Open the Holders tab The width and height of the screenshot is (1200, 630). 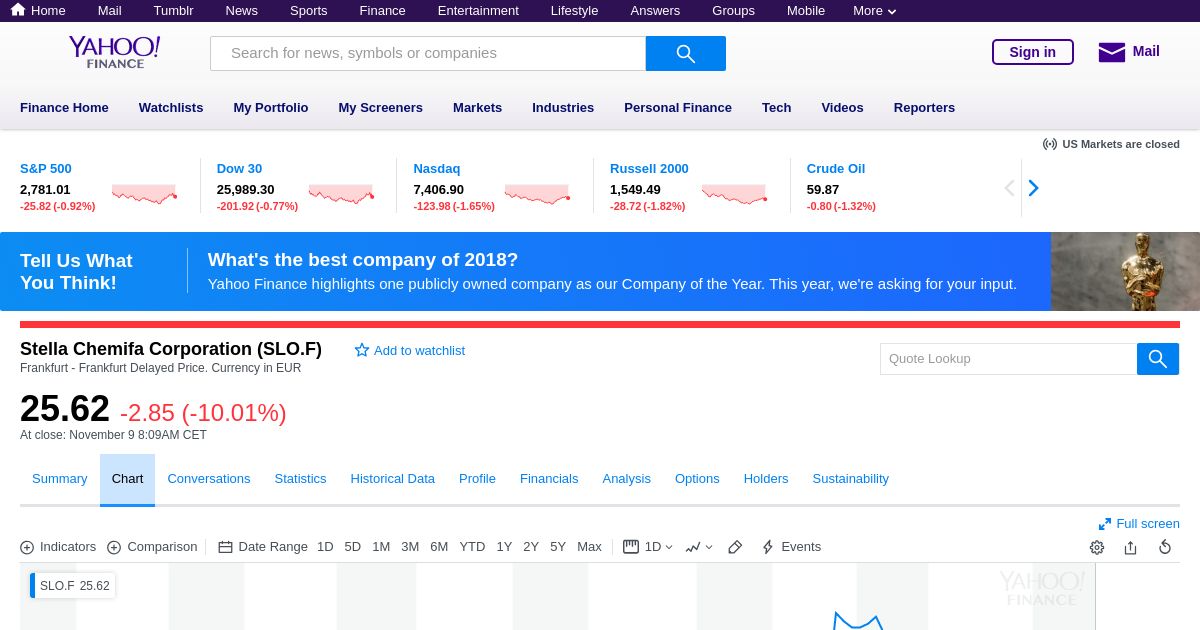tap(766, 479)
